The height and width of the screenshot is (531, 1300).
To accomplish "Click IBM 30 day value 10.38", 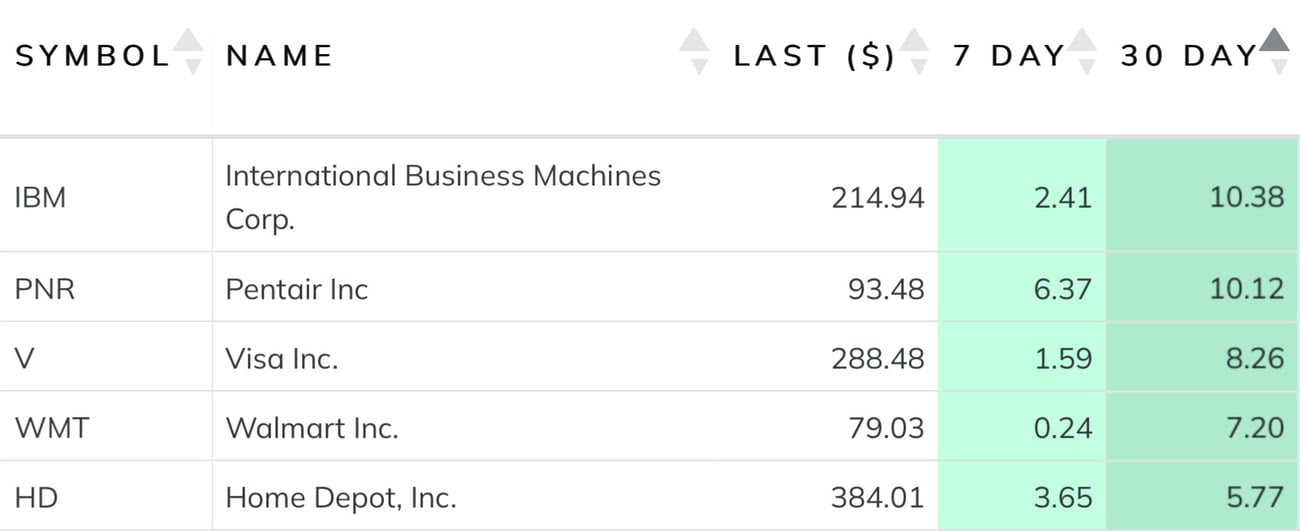I will [x=1247, y=197].
